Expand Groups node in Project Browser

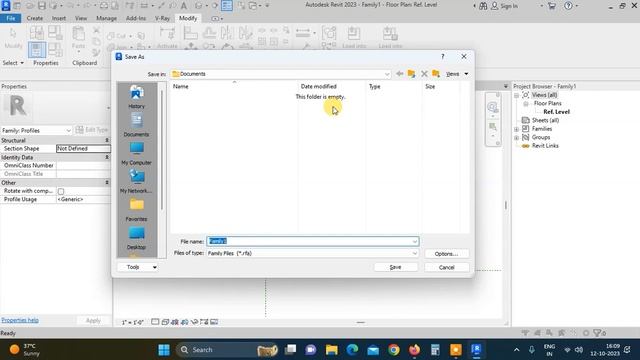point(516,138)
